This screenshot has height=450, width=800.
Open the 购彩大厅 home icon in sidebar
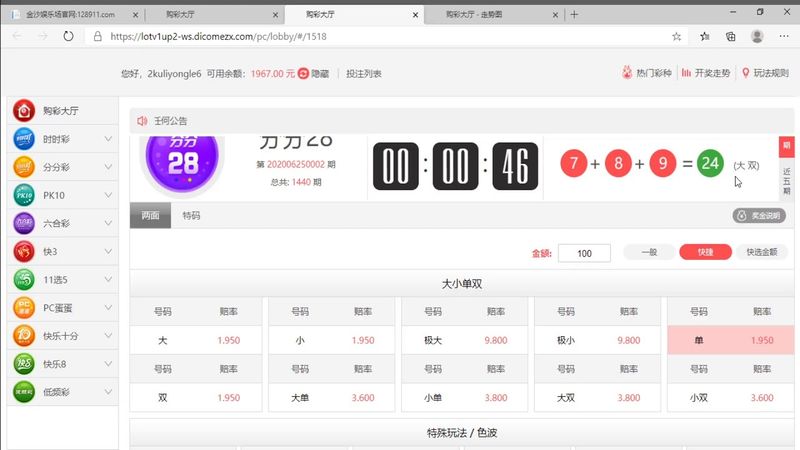click(x=24, y=111)
